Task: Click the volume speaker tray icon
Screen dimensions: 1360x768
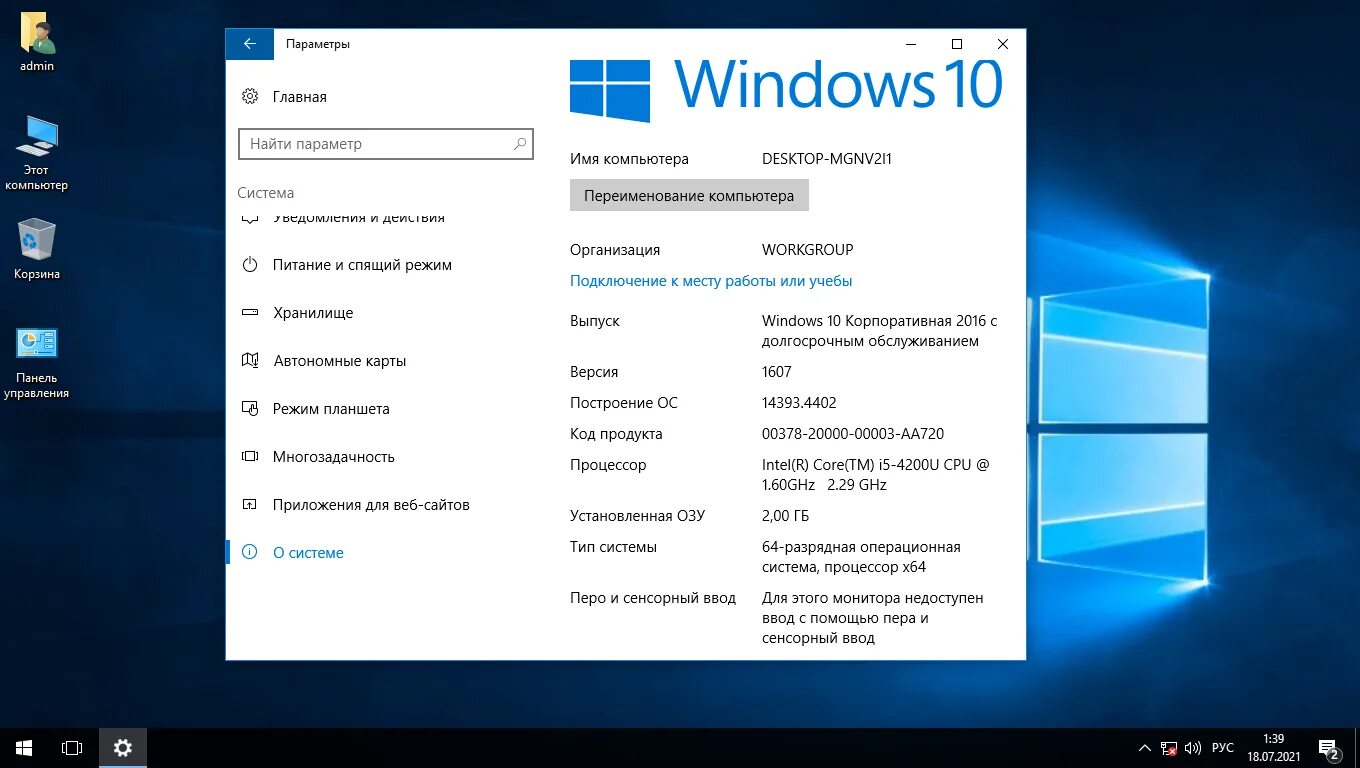Action: click(1193, 748)
